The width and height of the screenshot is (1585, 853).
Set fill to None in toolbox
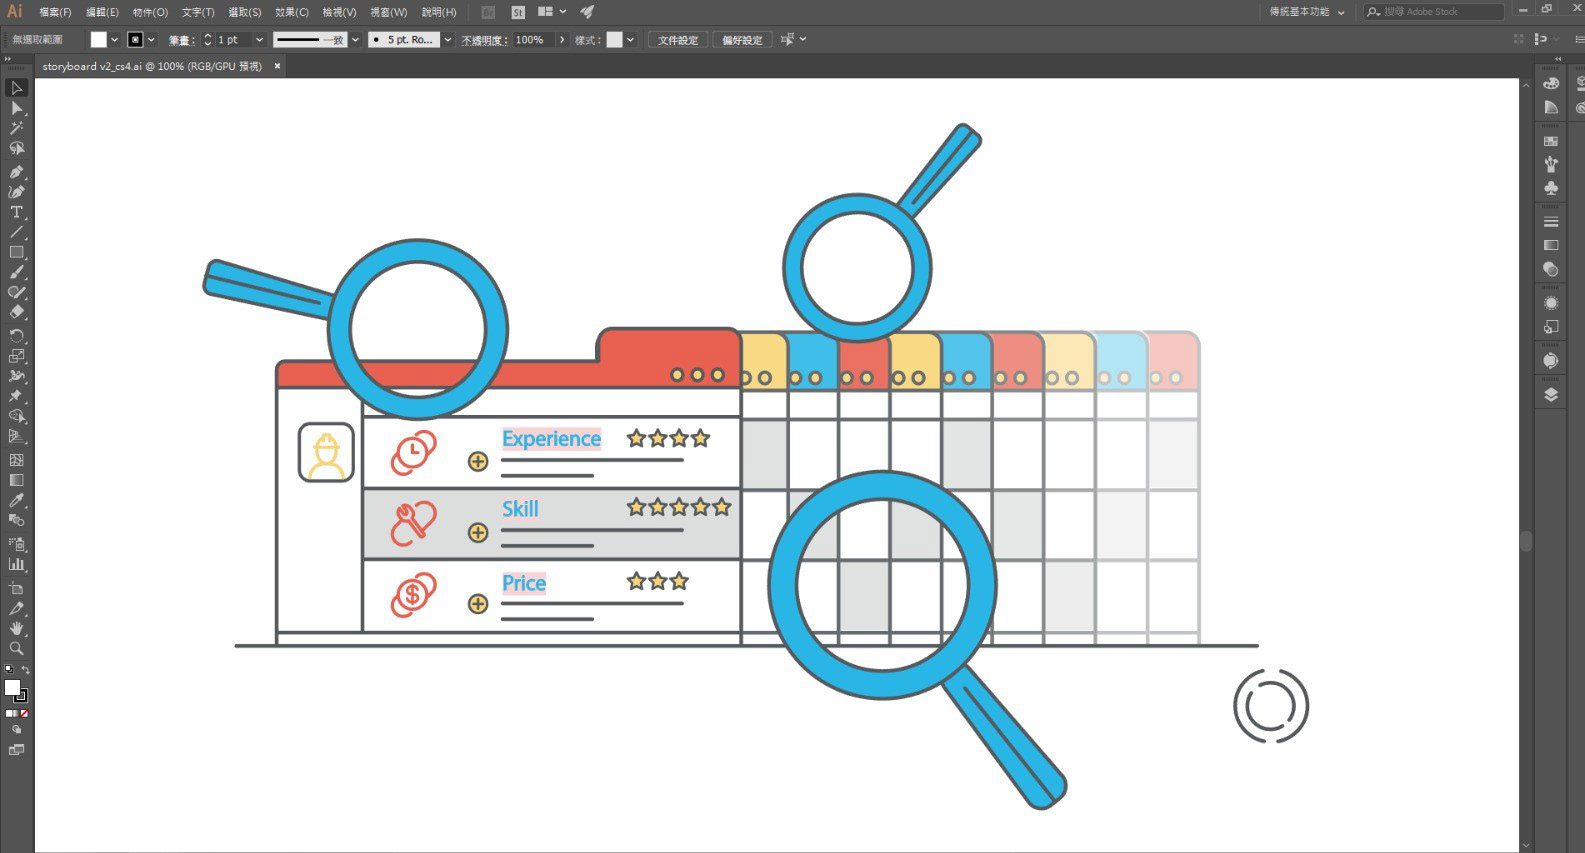click(x=24, y=714)
